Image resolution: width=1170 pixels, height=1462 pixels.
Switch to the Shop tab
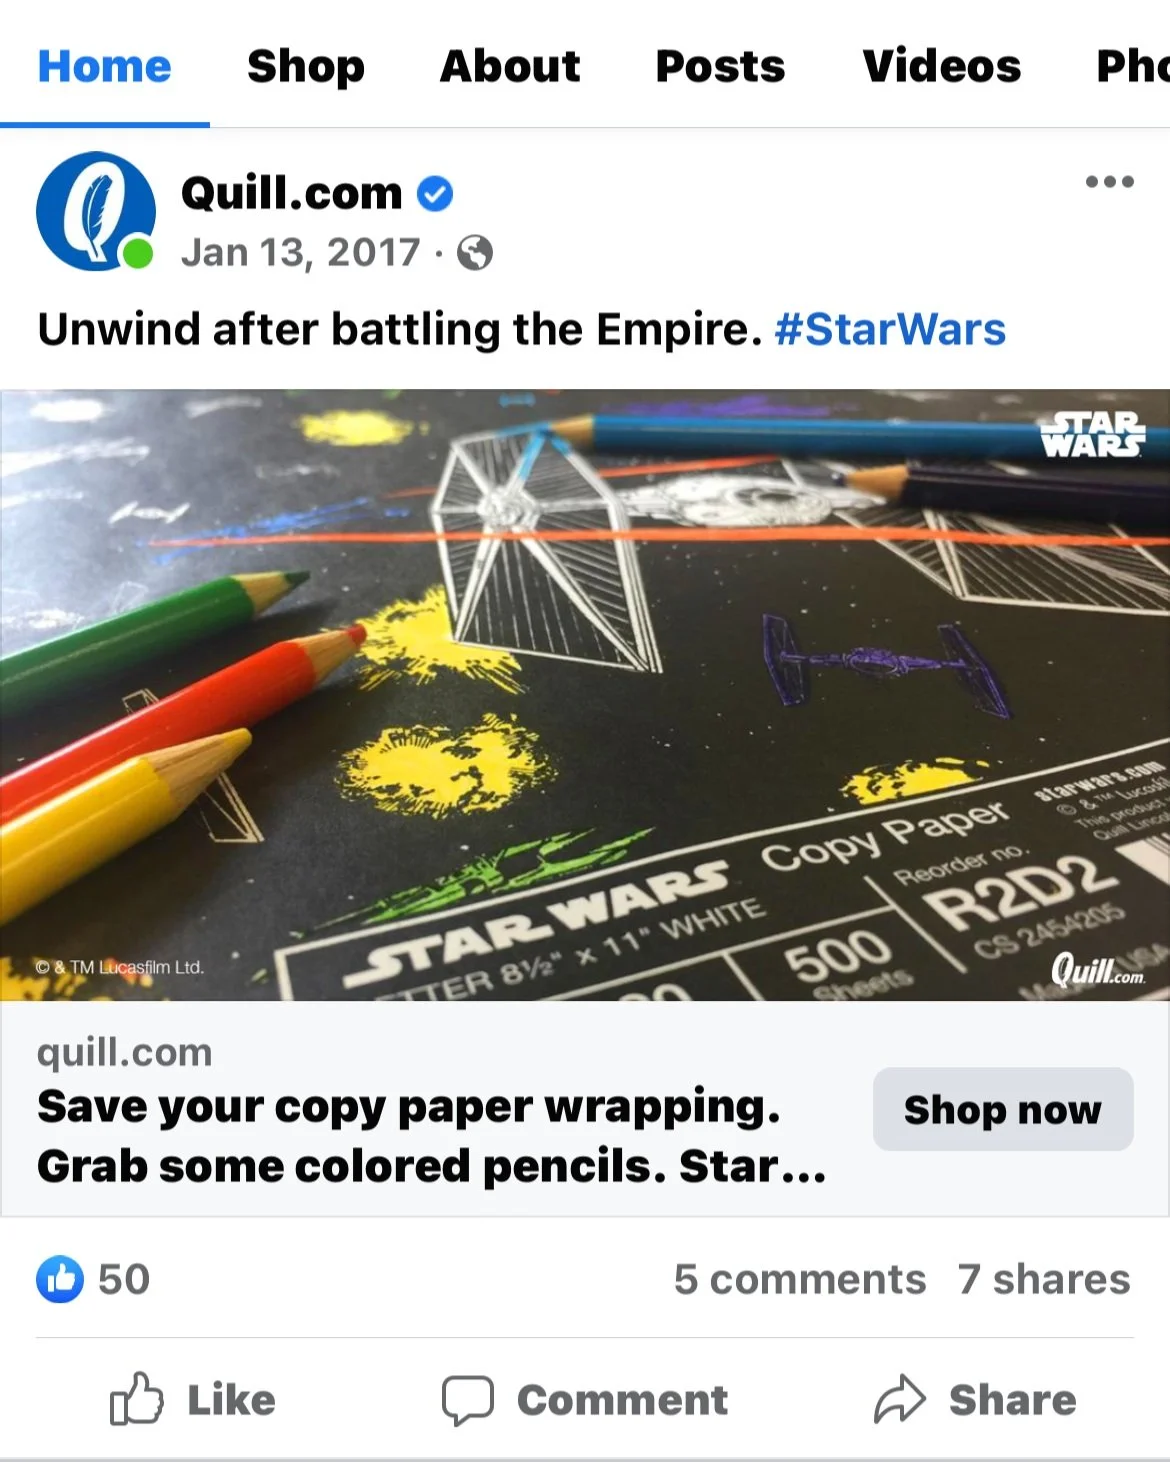(x=306, y=66)
